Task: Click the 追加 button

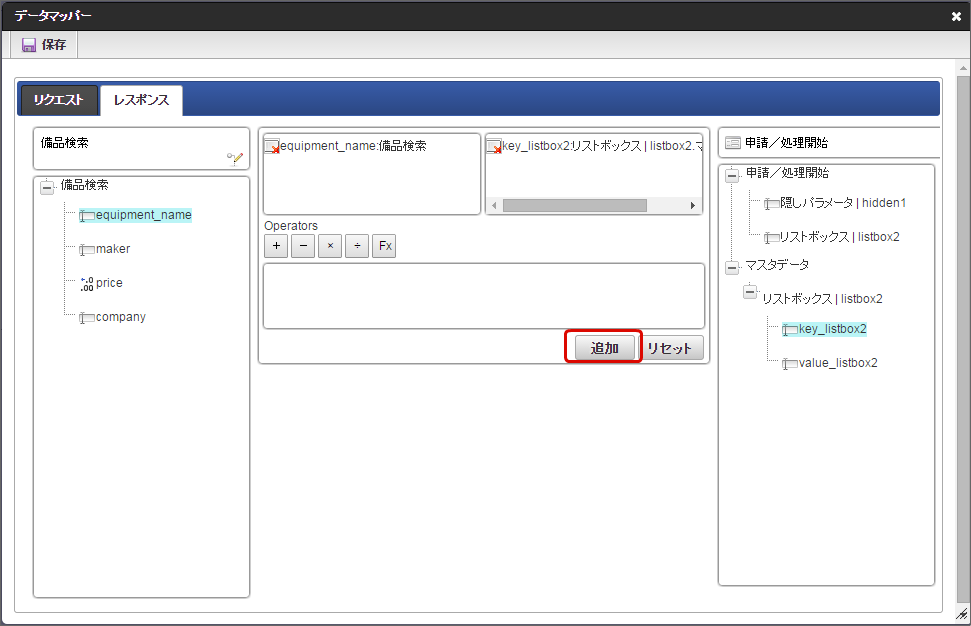Action: click(x=604, y=348)
